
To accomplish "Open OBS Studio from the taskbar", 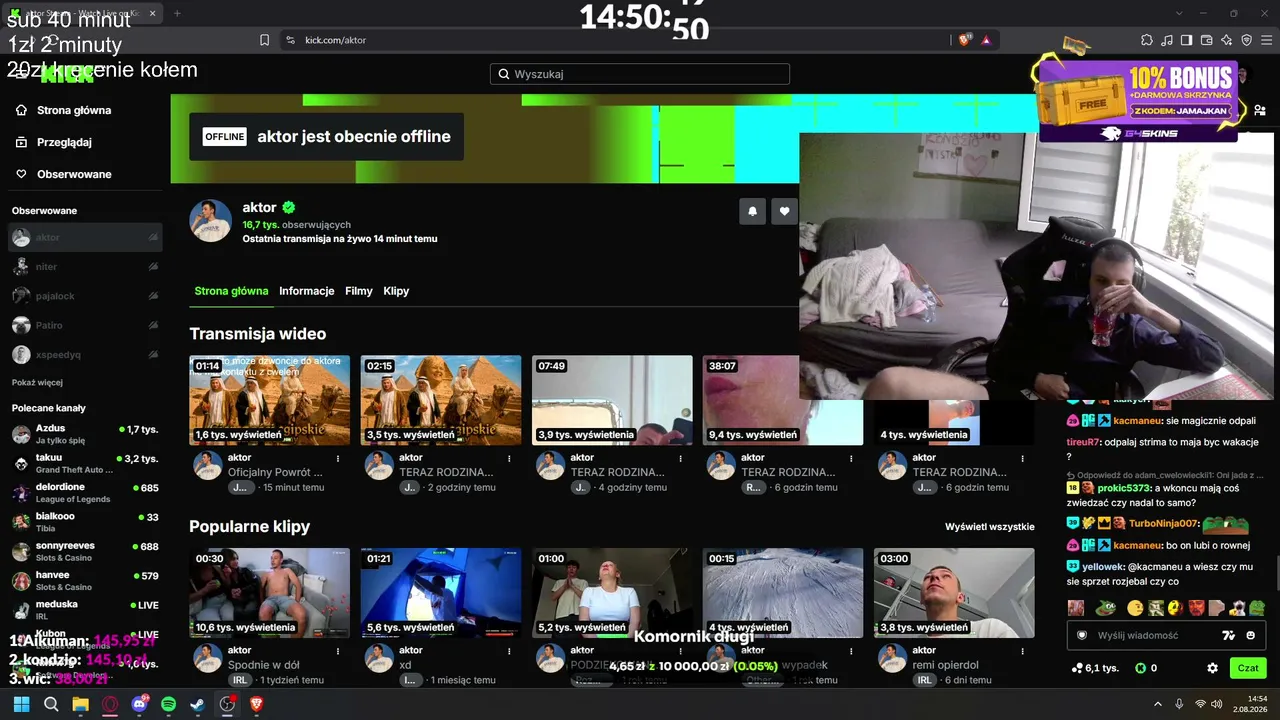I will click(227, 704).
